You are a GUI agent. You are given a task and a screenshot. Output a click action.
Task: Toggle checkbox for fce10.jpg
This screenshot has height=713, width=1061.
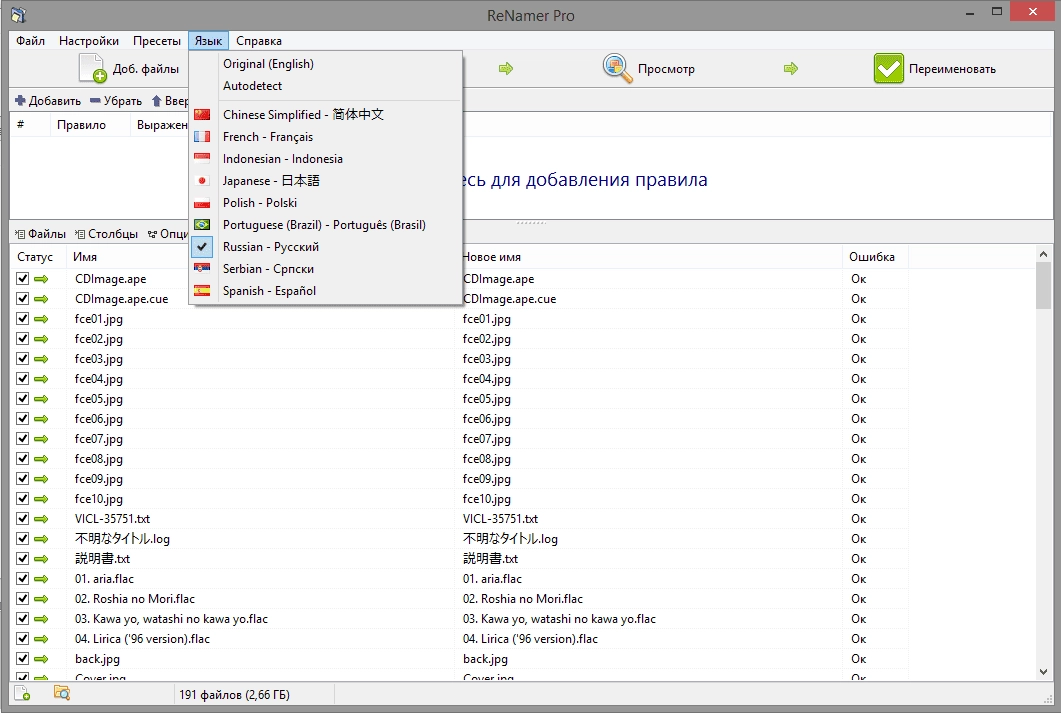tap(22, 499)
